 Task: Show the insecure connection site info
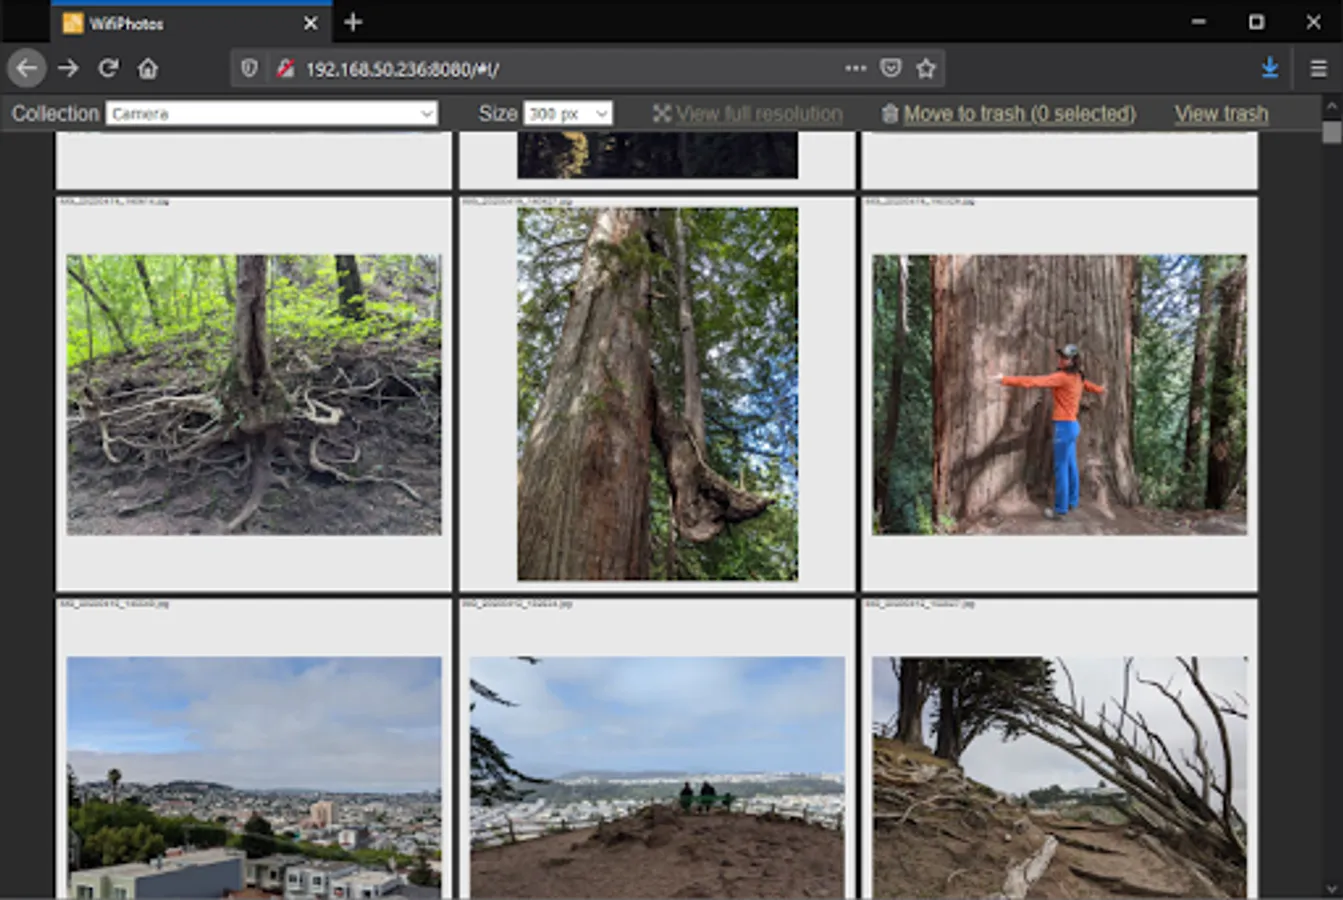click(x=285, y=68)
